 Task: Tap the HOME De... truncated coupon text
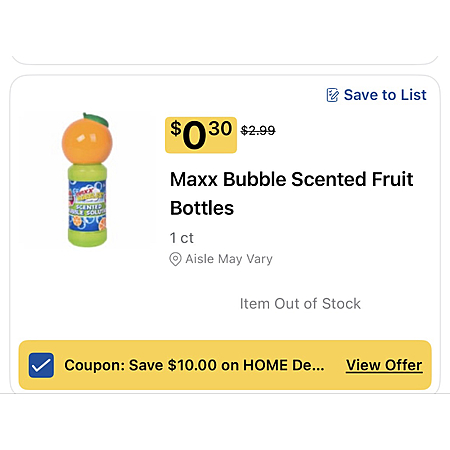(x=284, y=365)
